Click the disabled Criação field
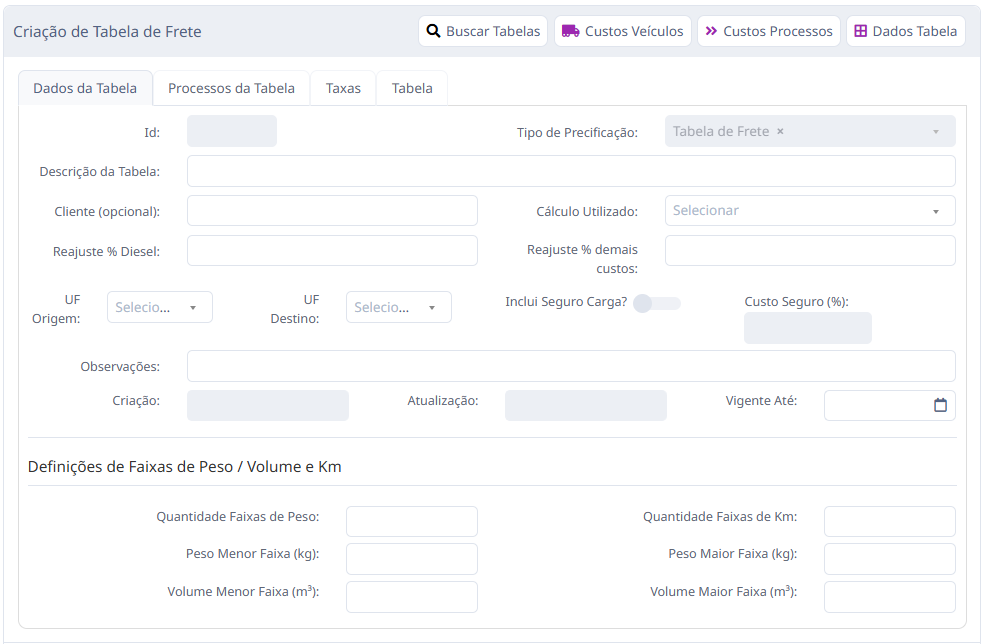Viewport: 982px width, 644px height. (x=268, y=405)
